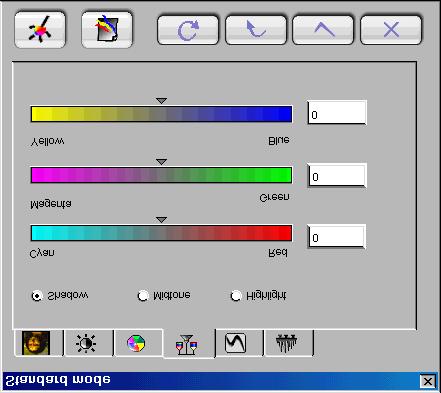Click the colored image adjustment button beside paint splash
The width and height of the screenshot is (441, 393).
point(107,30)
